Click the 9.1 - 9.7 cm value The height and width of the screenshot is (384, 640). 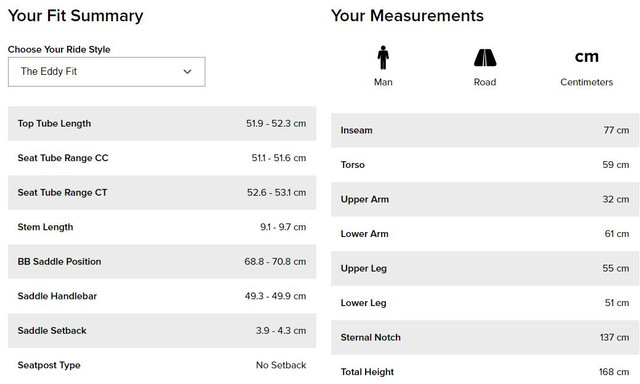283,227
